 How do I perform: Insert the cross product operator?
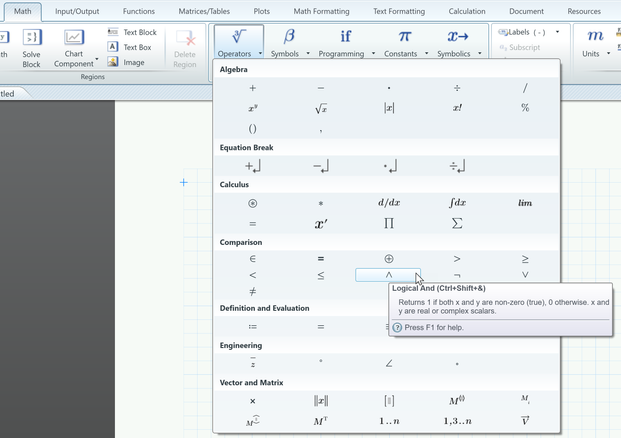pyautogui.click(x=253, y=401)
